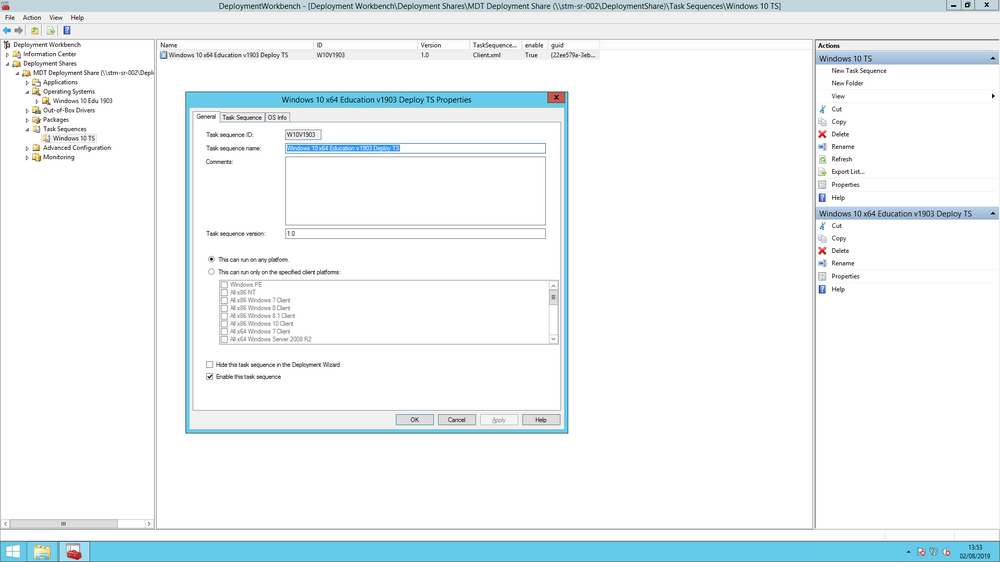
Task: Check 'Hide this task sequence in the Deployment Wizard'
Action: (210, 365)
